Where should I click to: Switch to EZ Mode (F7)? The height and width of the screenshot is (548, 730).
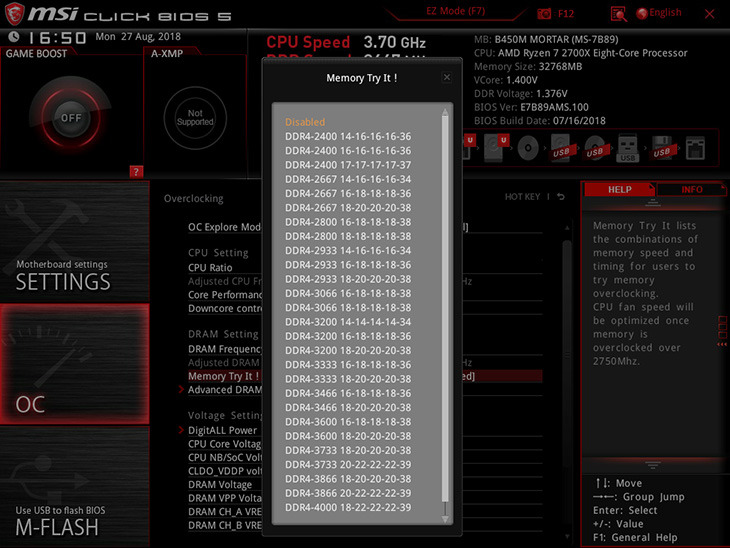[454, 13]
